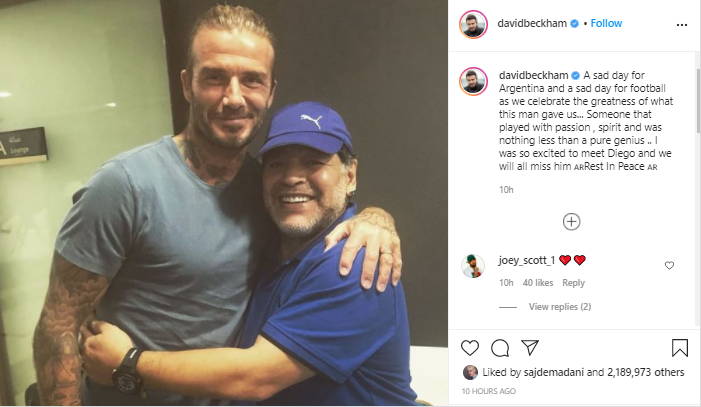The image size is (701, 407).
Task: Like joey_scott_1's comment with the small heart
Action: 669,265
